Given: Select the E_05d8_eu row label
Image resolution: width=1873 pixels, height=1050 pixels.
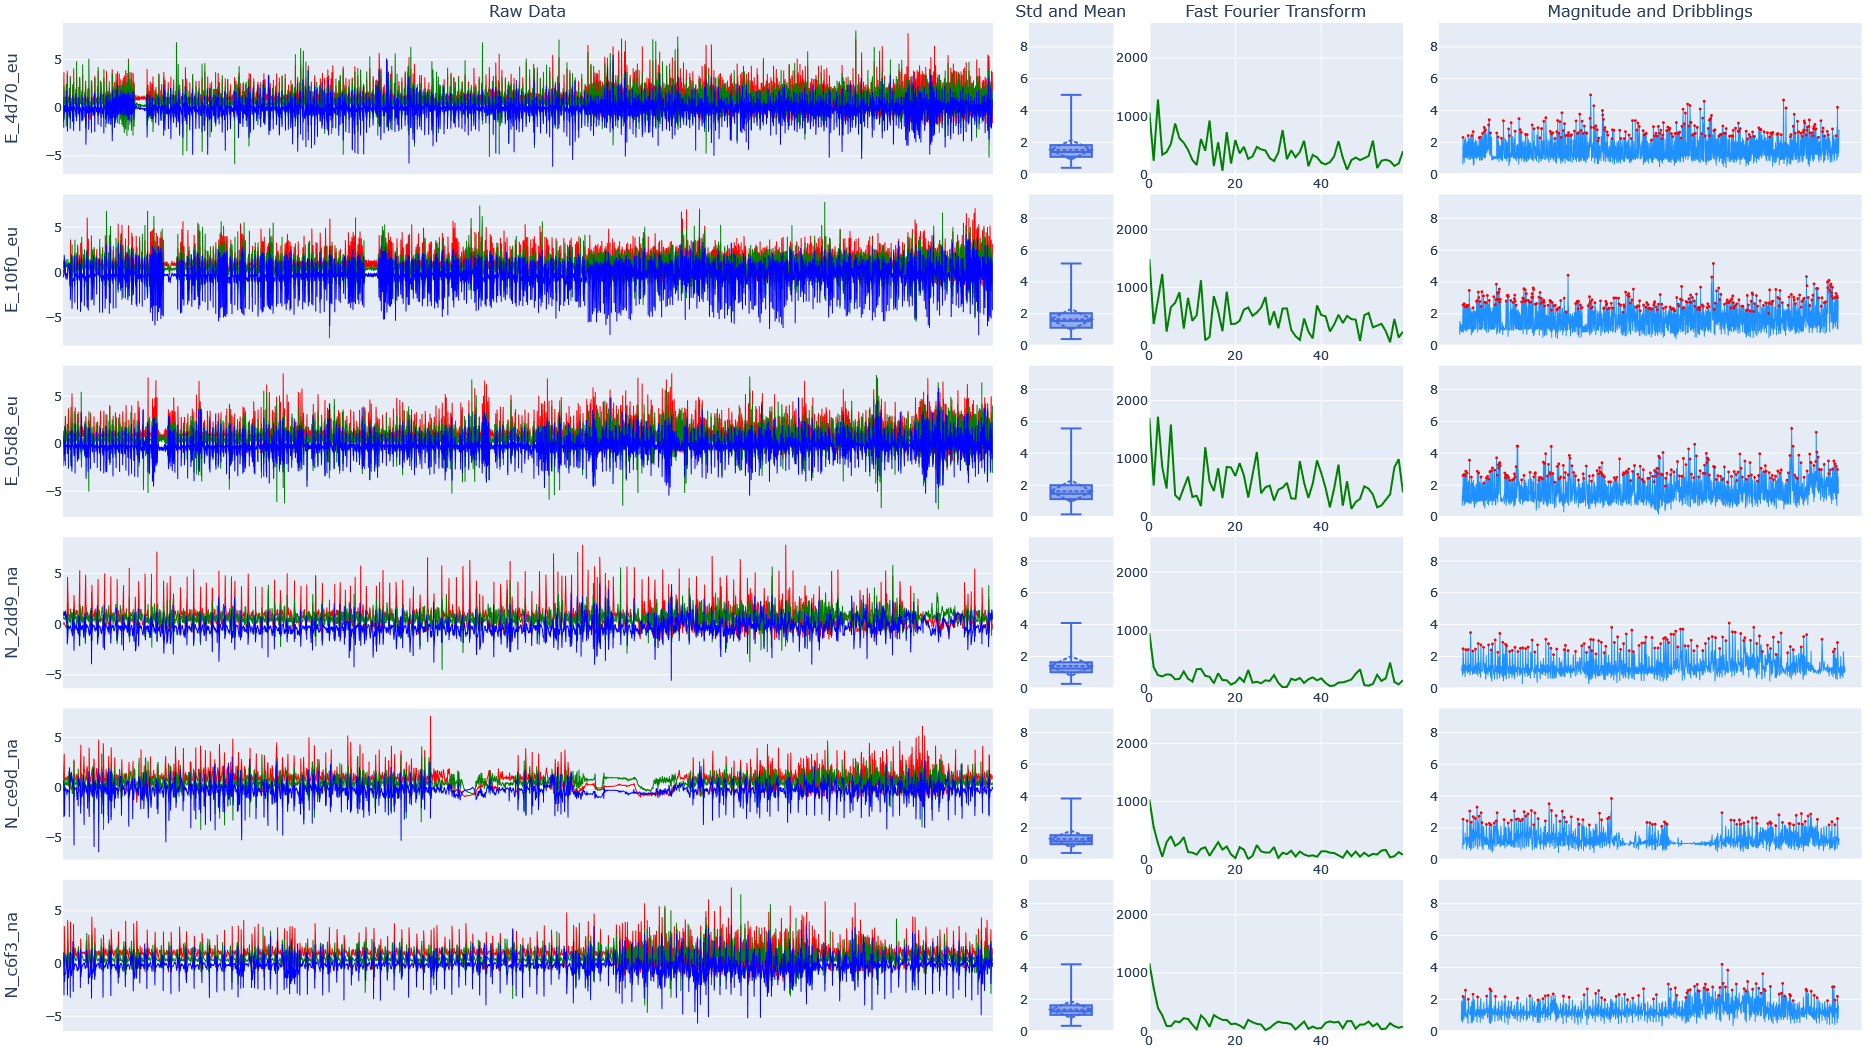Looking at the screenshot, I should (x=12, y=441).
